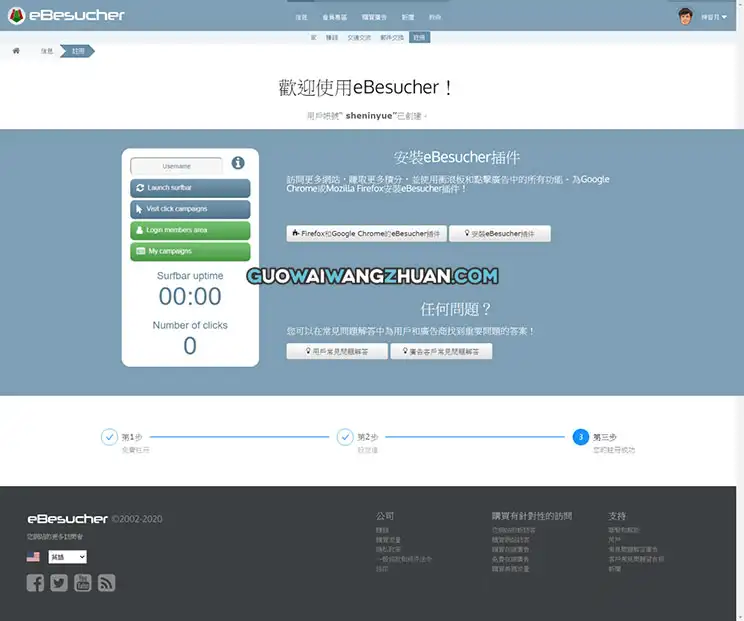Screen dimensions: 744x621
Task: Open the 新聞 item in top navigation
Action: point(408,17)
